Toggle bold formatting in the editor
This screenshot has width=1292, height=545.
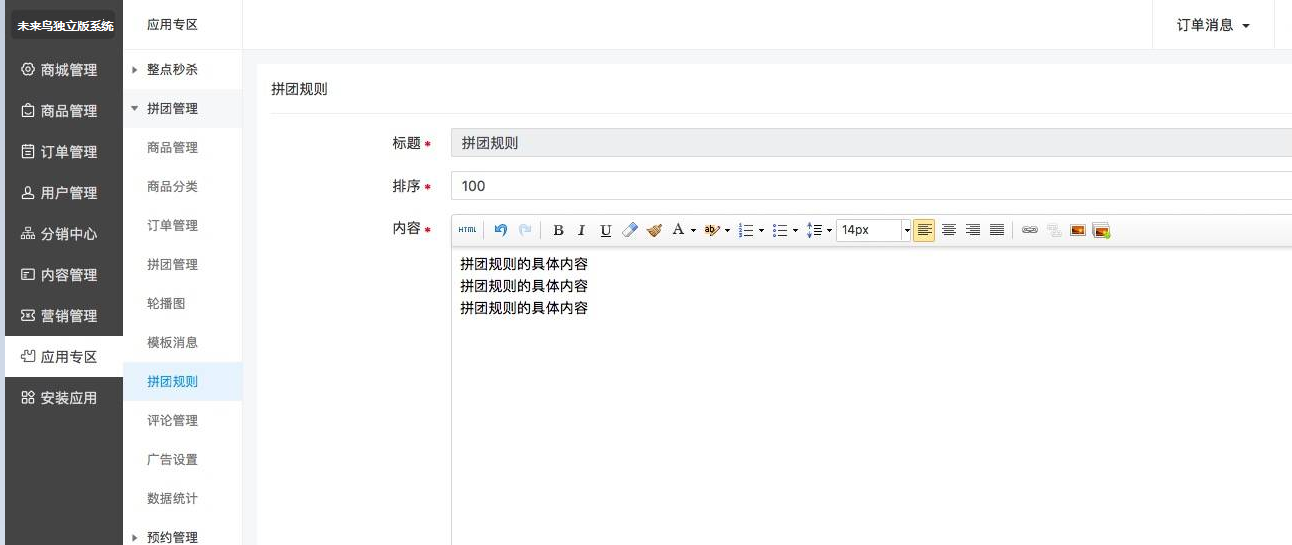pos(558,230)
